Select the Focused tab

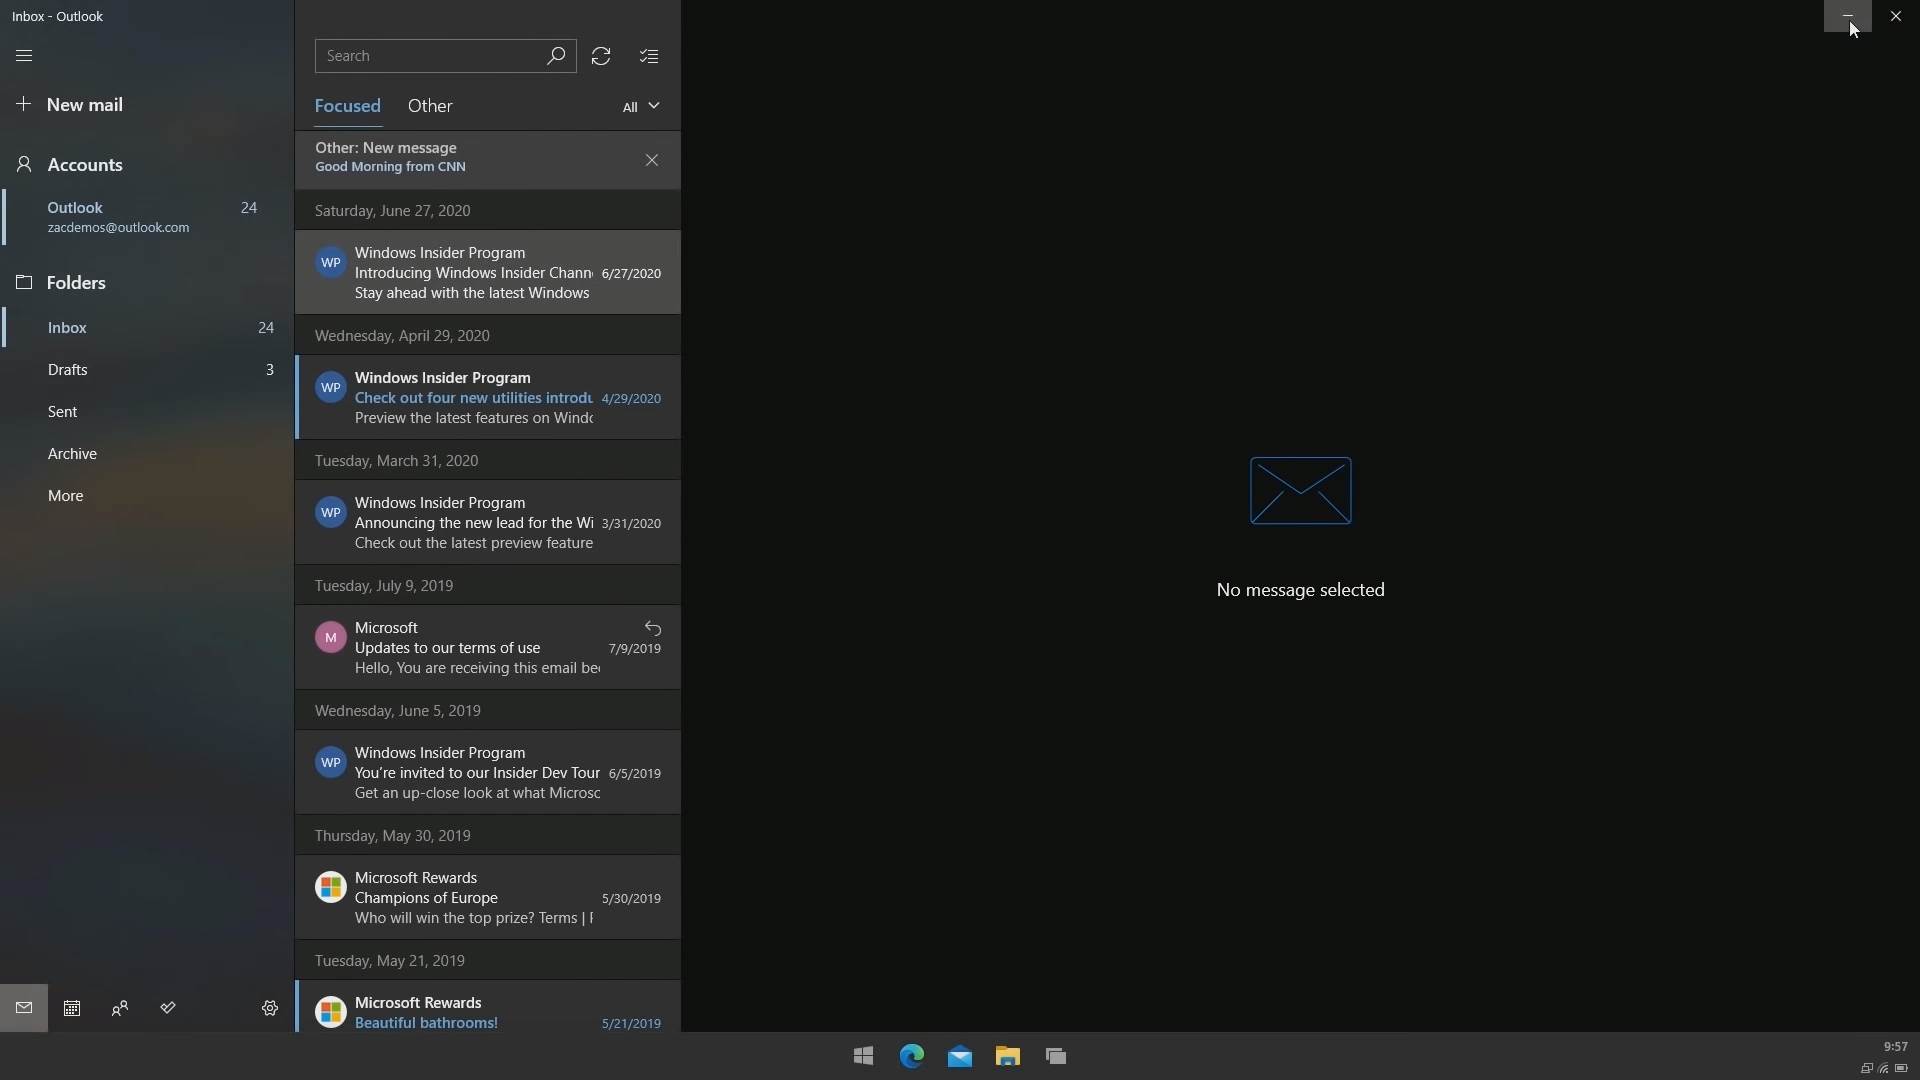347,105
